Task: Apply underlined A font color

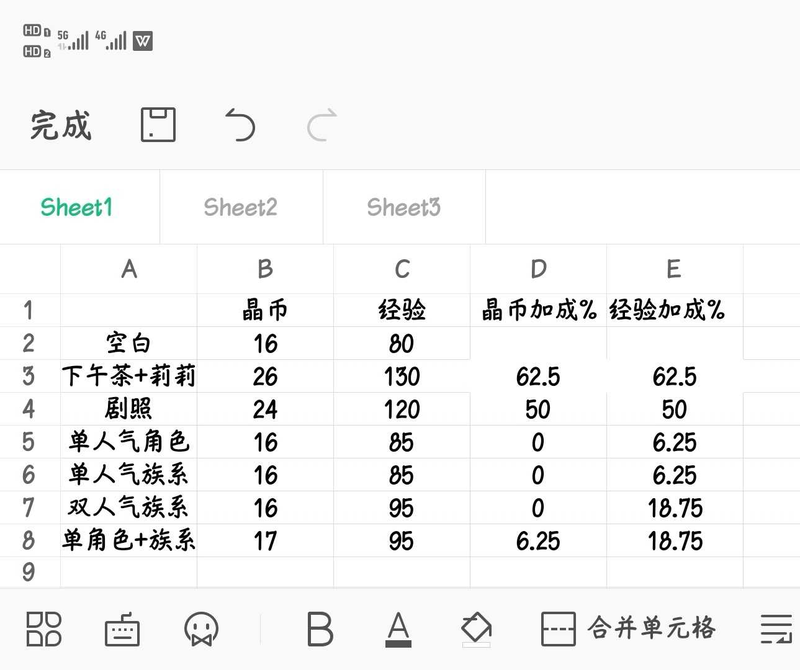Action: [x=398, y=628]
